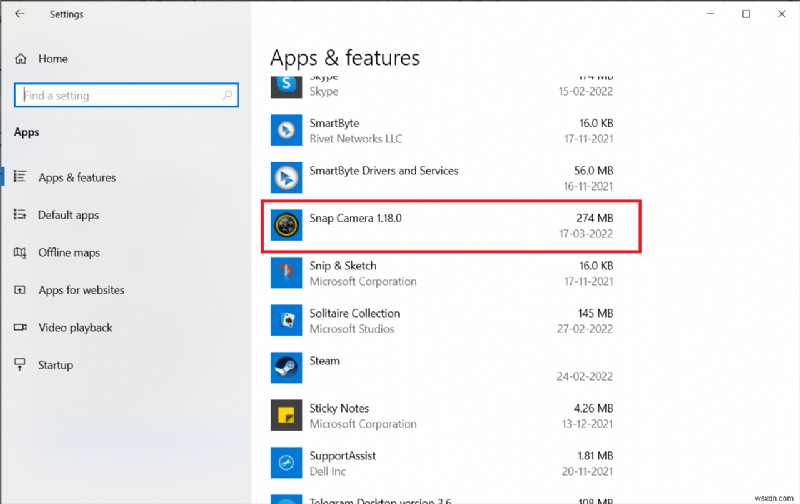
Task: Go back using the back arrow
Action: pyautogui.click(x=21, y=14)
